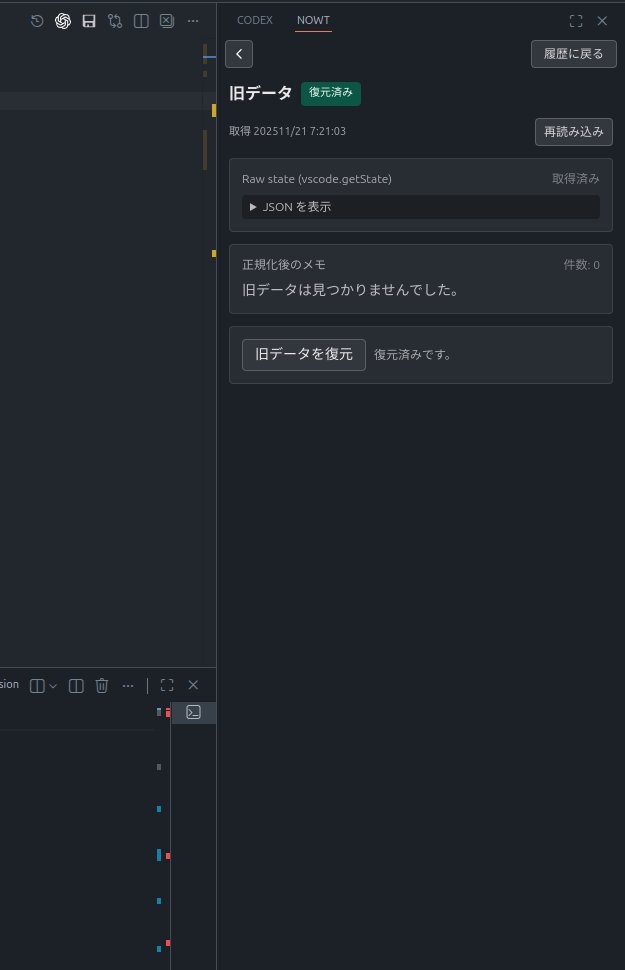Maximize the NOWT side panel
Image resolution: width=625 pixels, height=970 pixels.
tap(576, 21)
